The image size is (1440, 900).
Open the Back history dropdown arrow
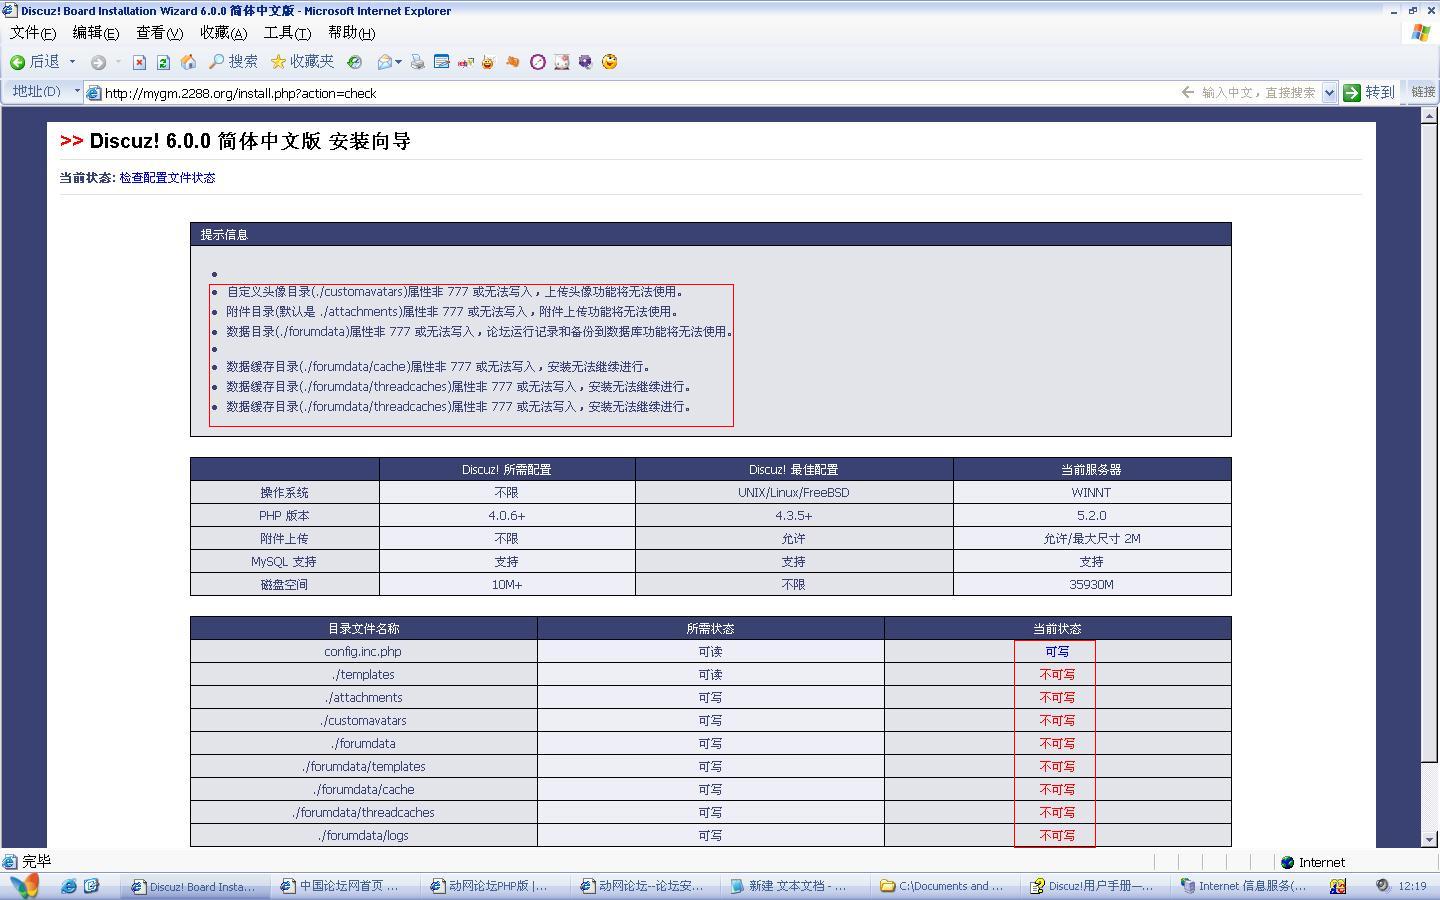72,62
